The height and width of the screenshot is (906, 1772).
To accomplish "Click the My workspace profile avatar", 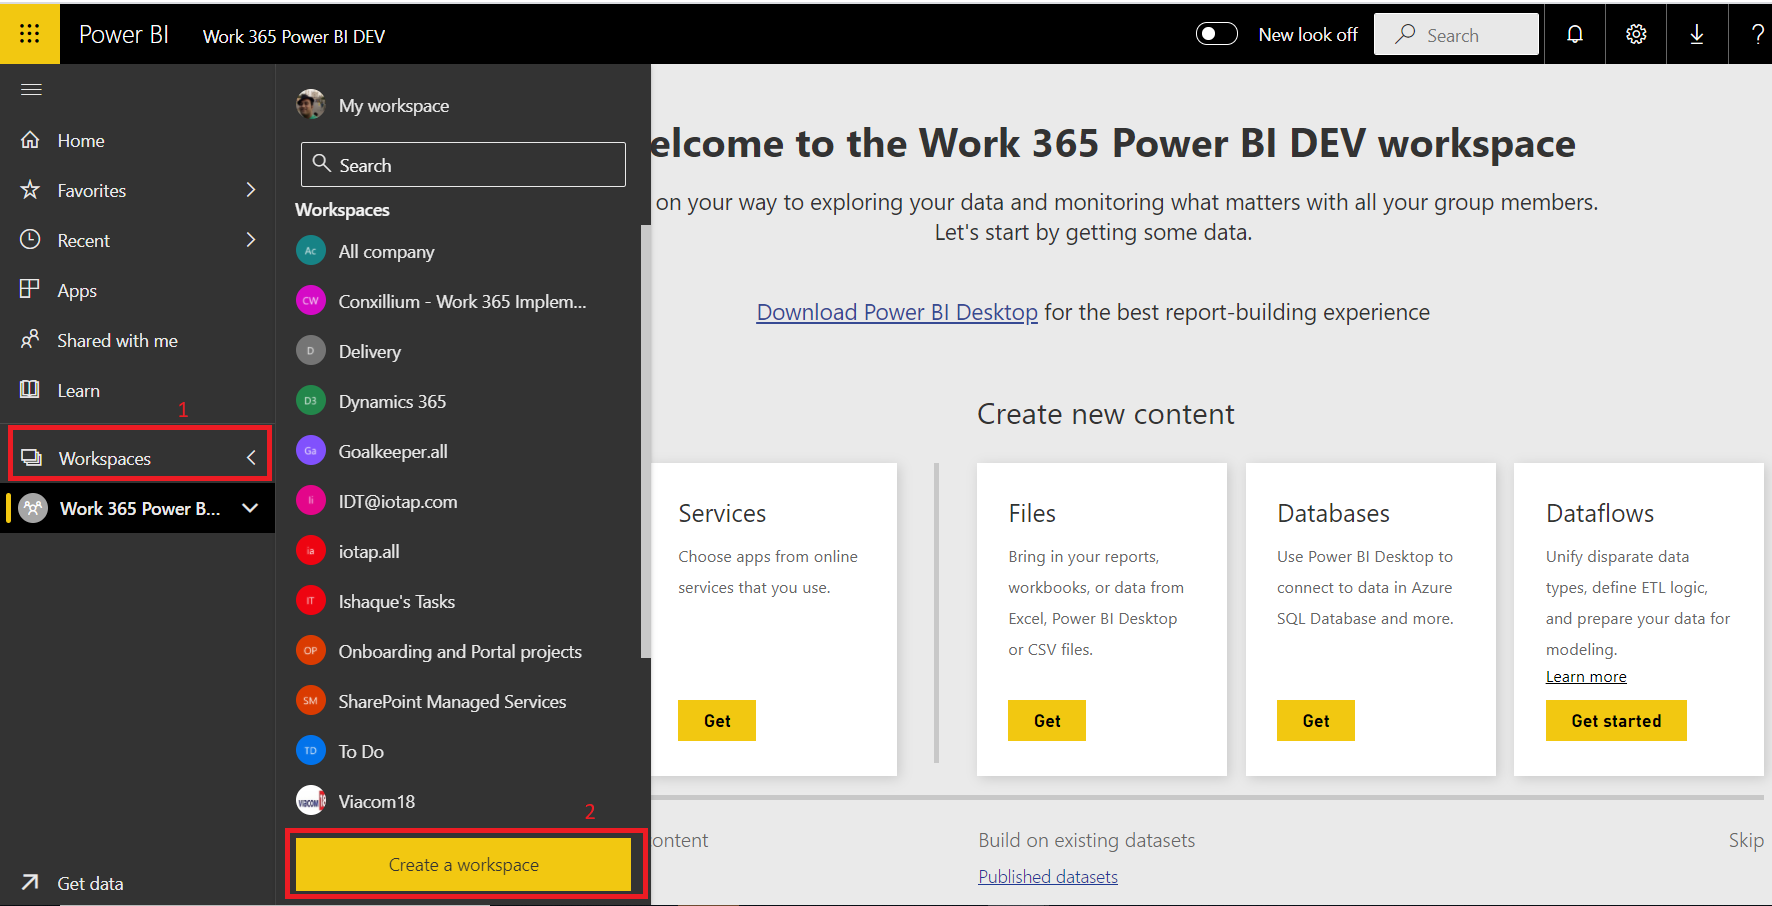I will click(311, 104).
